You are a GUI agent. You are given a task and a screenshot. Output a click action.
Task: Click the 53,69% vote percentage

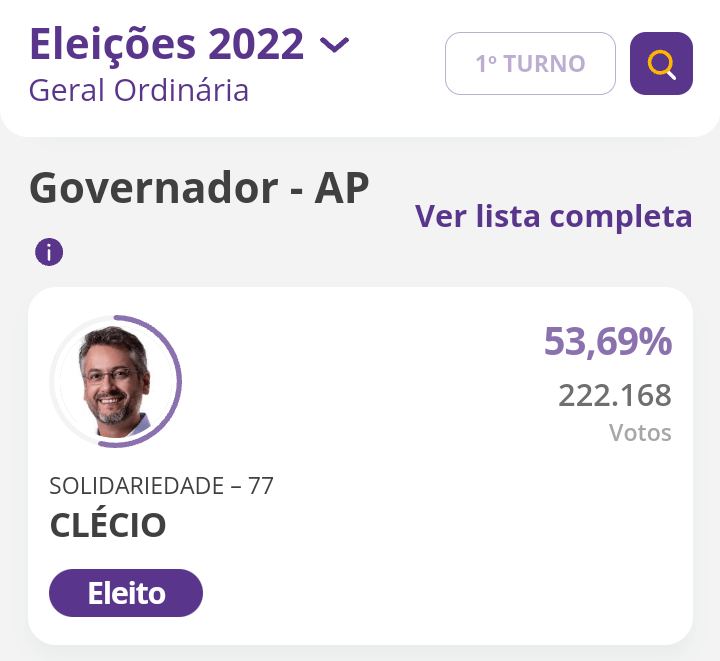607,342
